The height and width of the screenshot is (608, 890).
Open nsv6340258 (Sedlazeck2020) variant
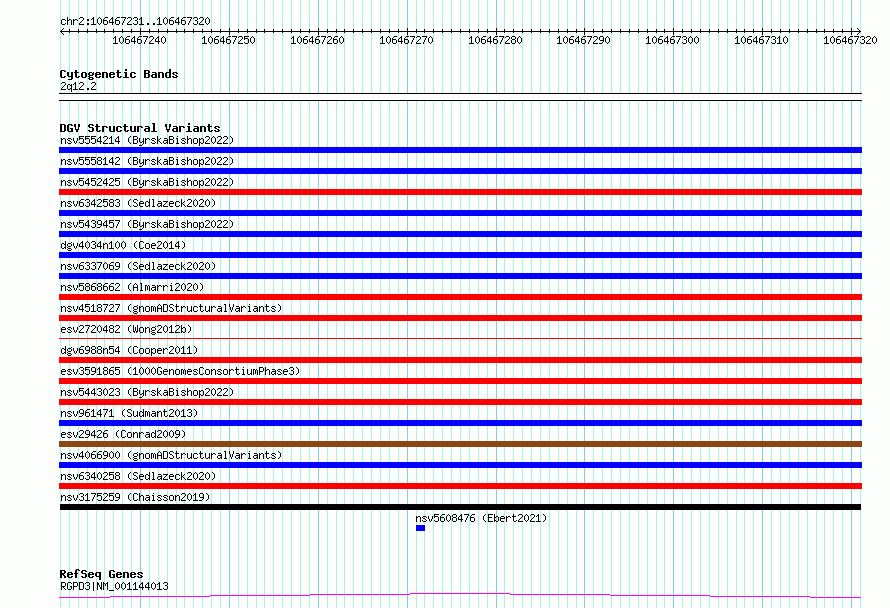[x=138, y=476]
